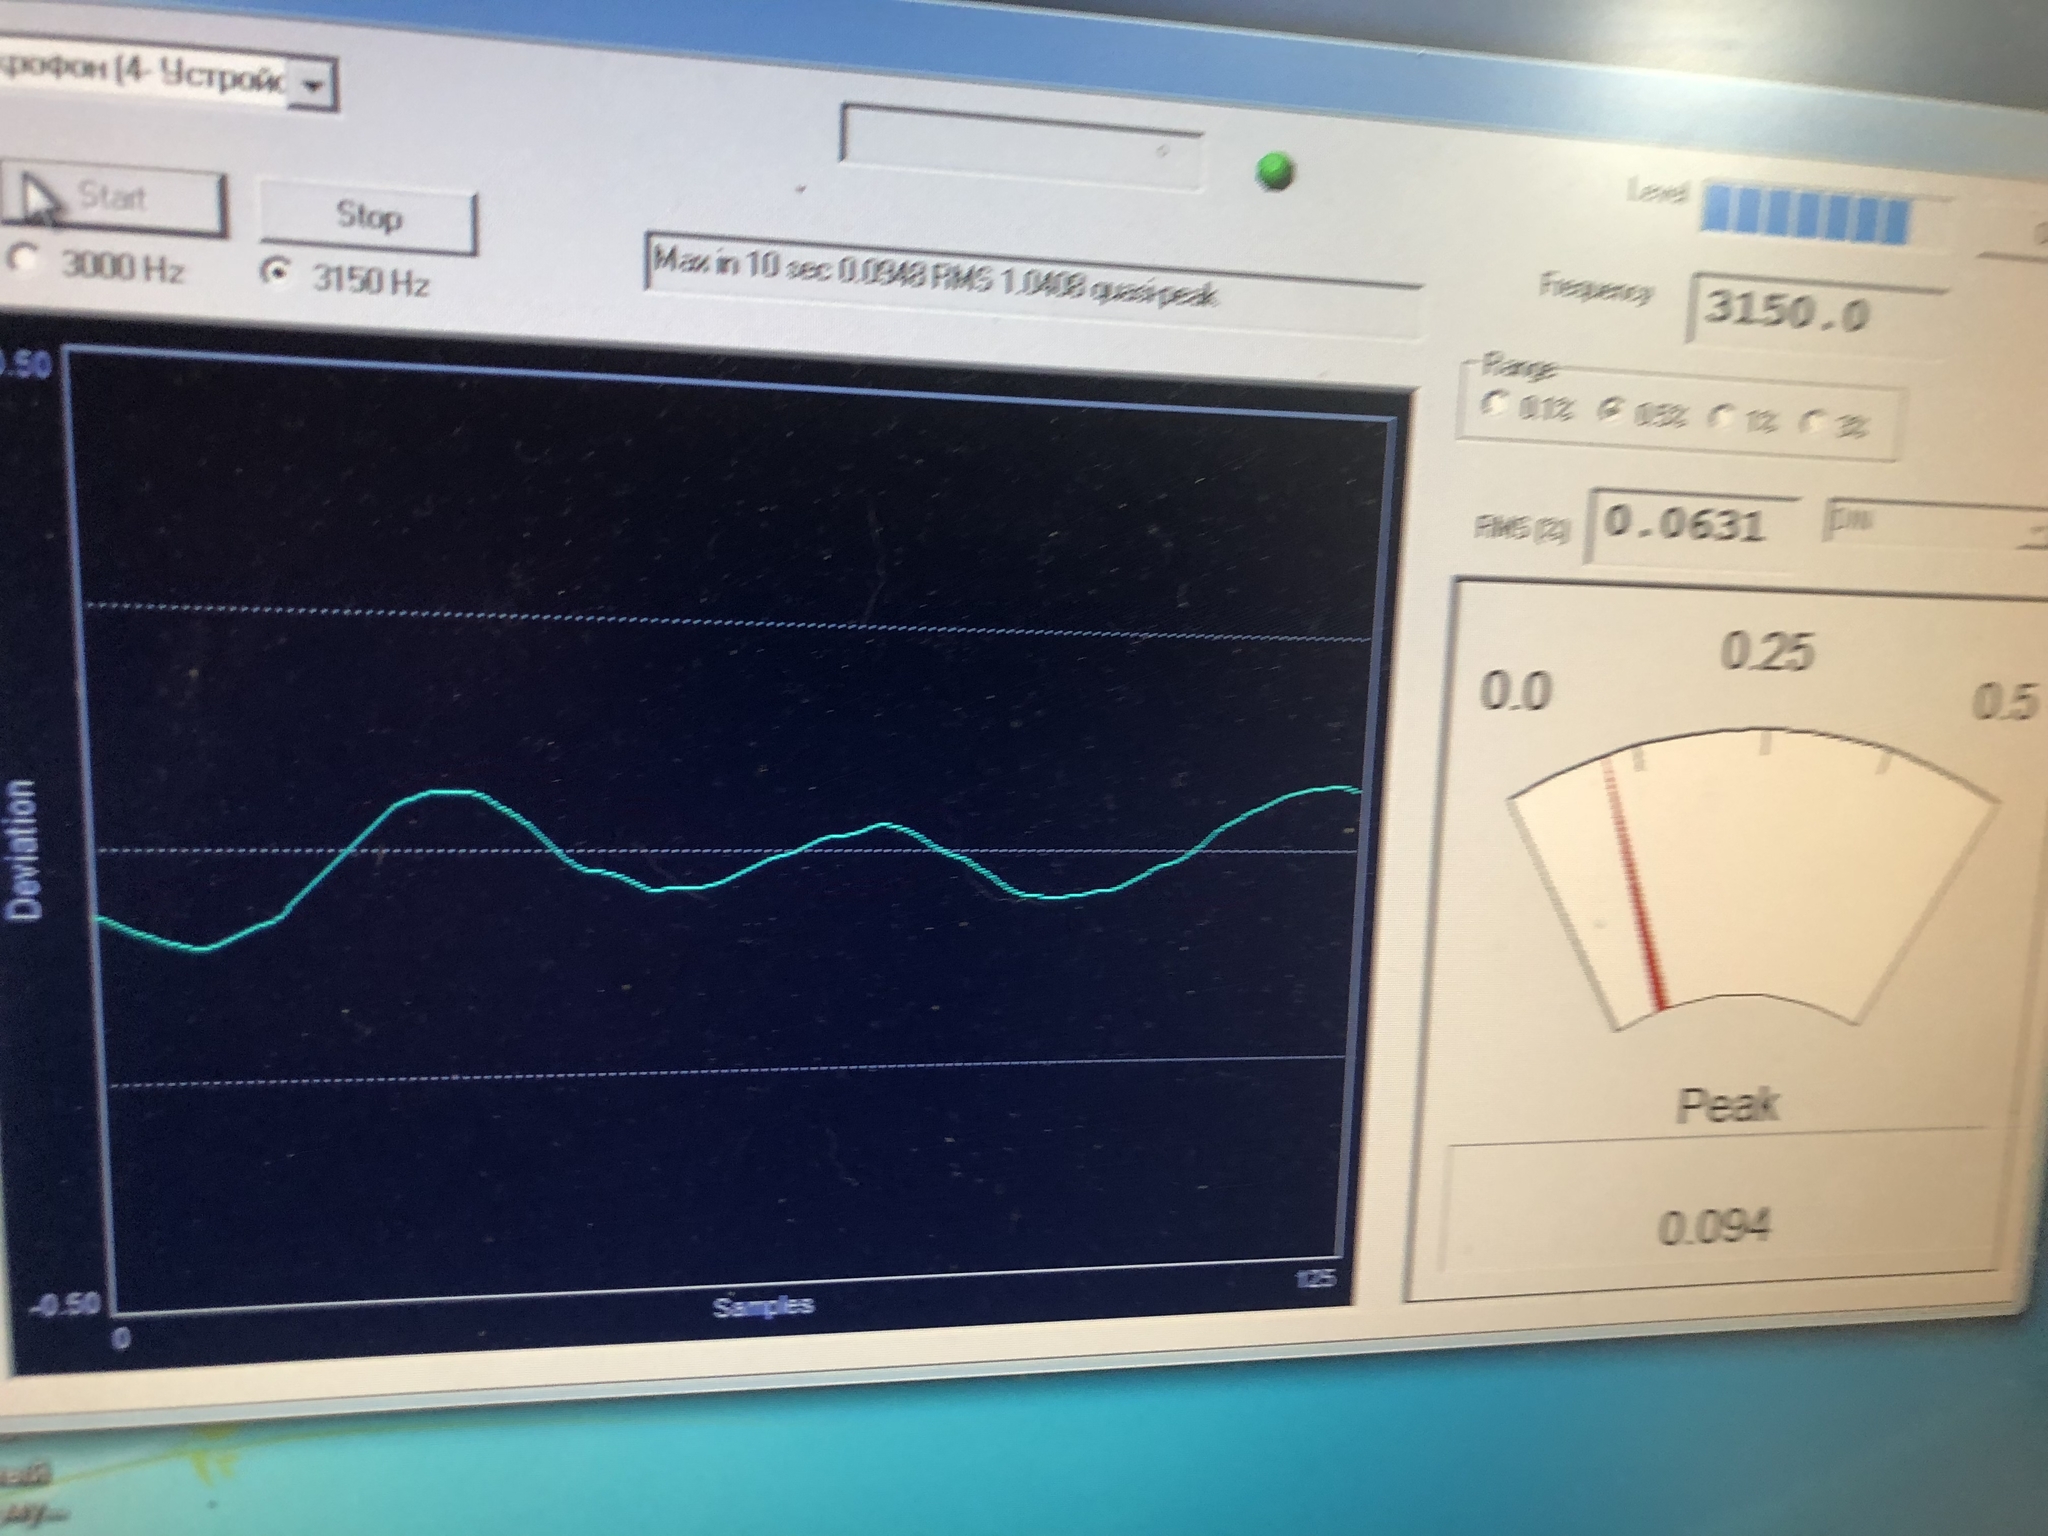This screenshot has width=2048, height=1536.
Task: Click the empty text box beside green light
Action: 1022,148
